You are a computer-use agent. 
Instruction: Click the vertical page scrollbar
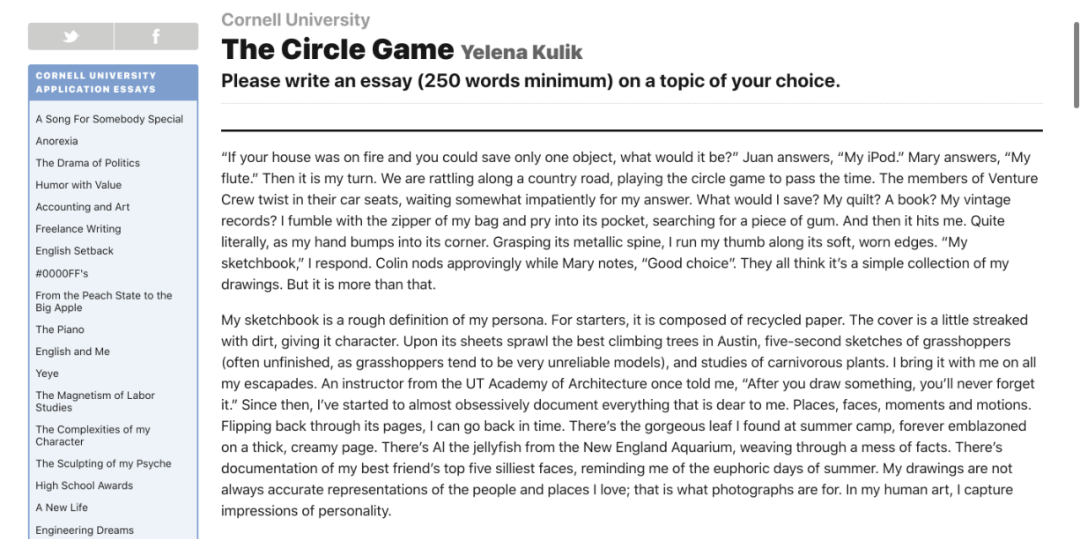pyautogui.click(x=1075, y=60)
